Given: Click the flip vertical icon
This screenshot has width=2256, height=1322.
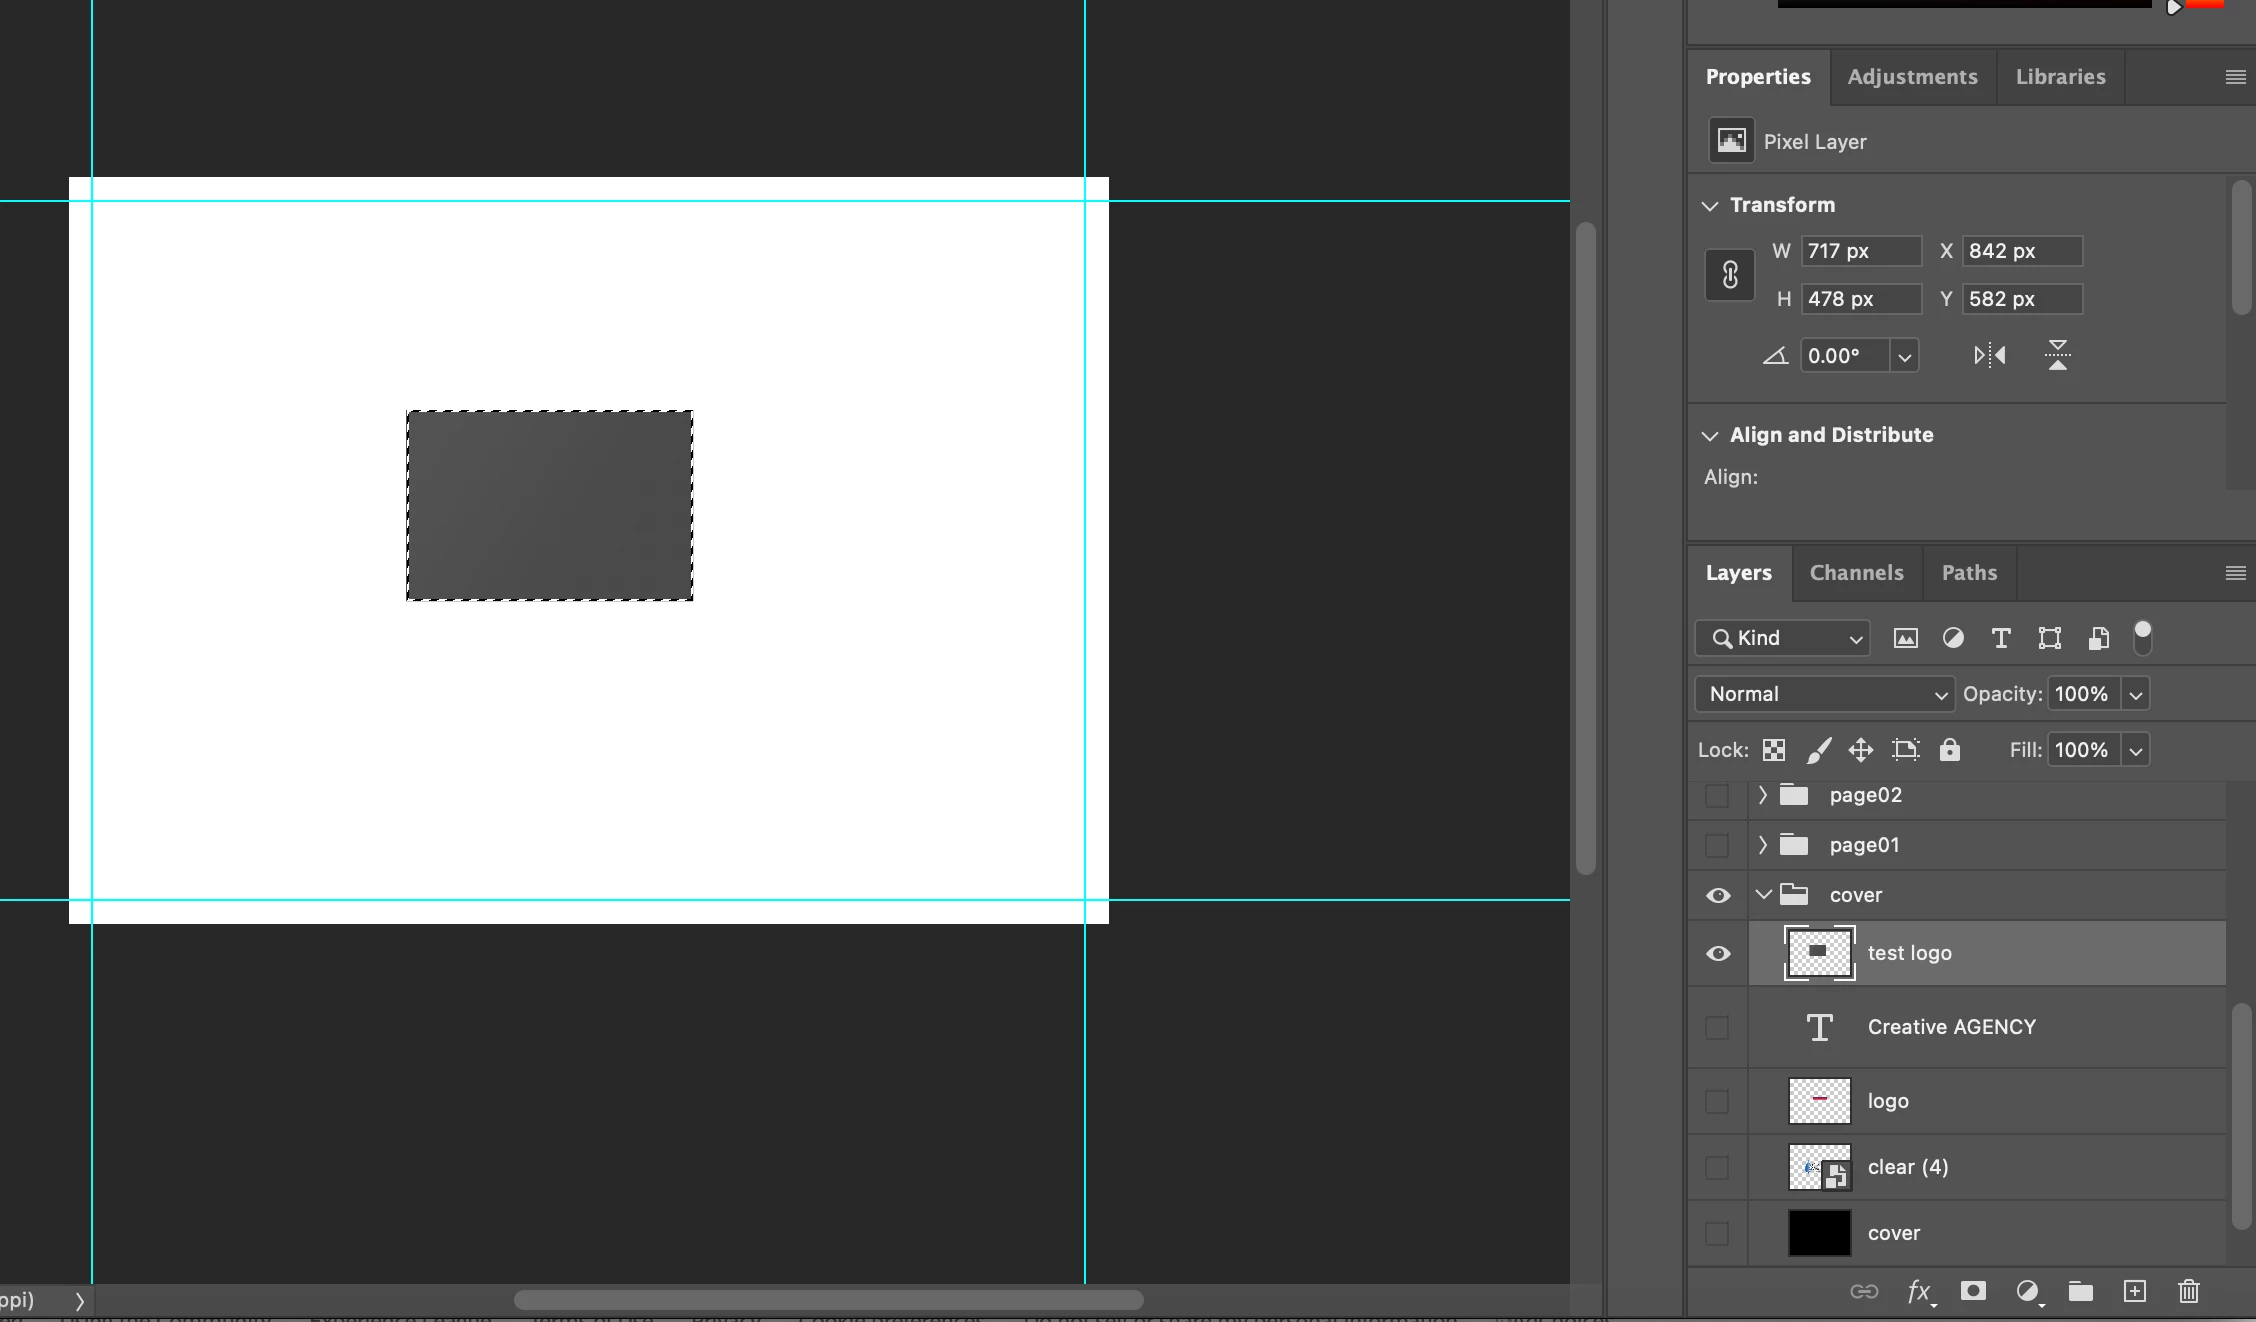Looking at the screenshot, I should (x=2057, y=355).
